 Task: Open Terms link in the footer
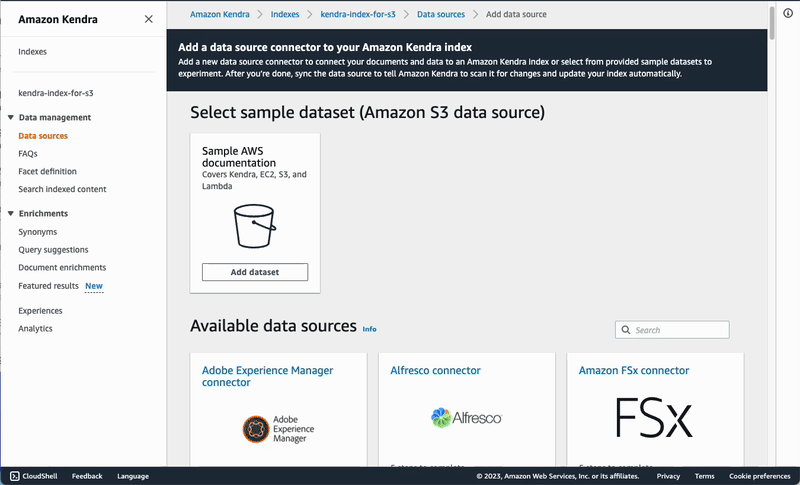click(x=704, y=476)
